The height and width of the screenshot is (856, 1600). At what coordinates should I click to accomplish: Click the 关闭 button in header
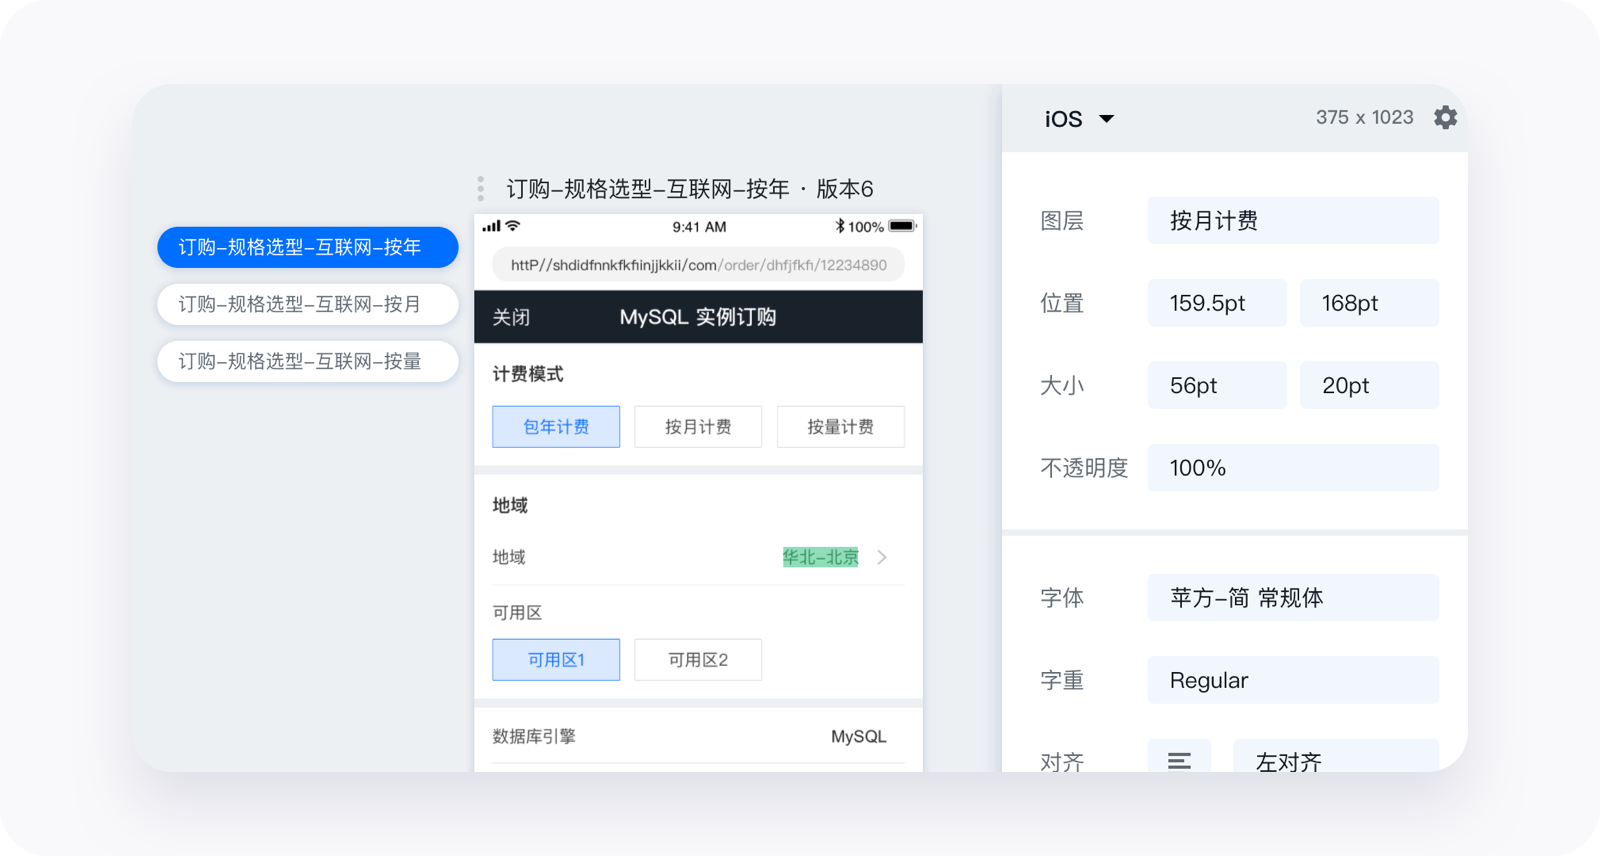511,317
